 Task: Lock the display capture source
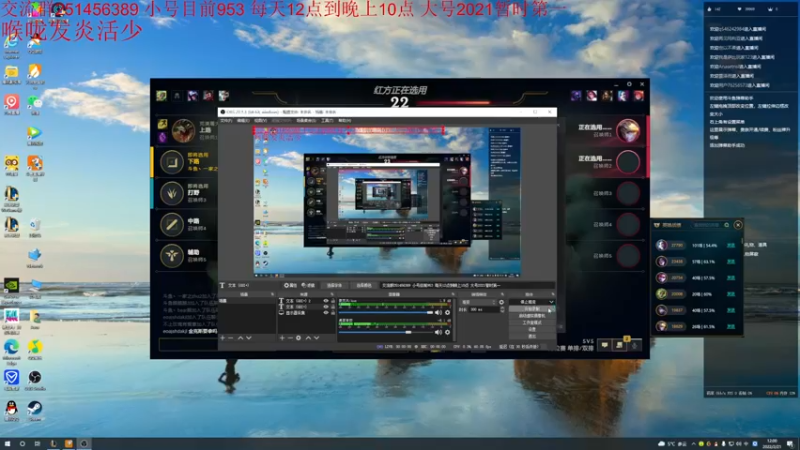coord(333,313)
